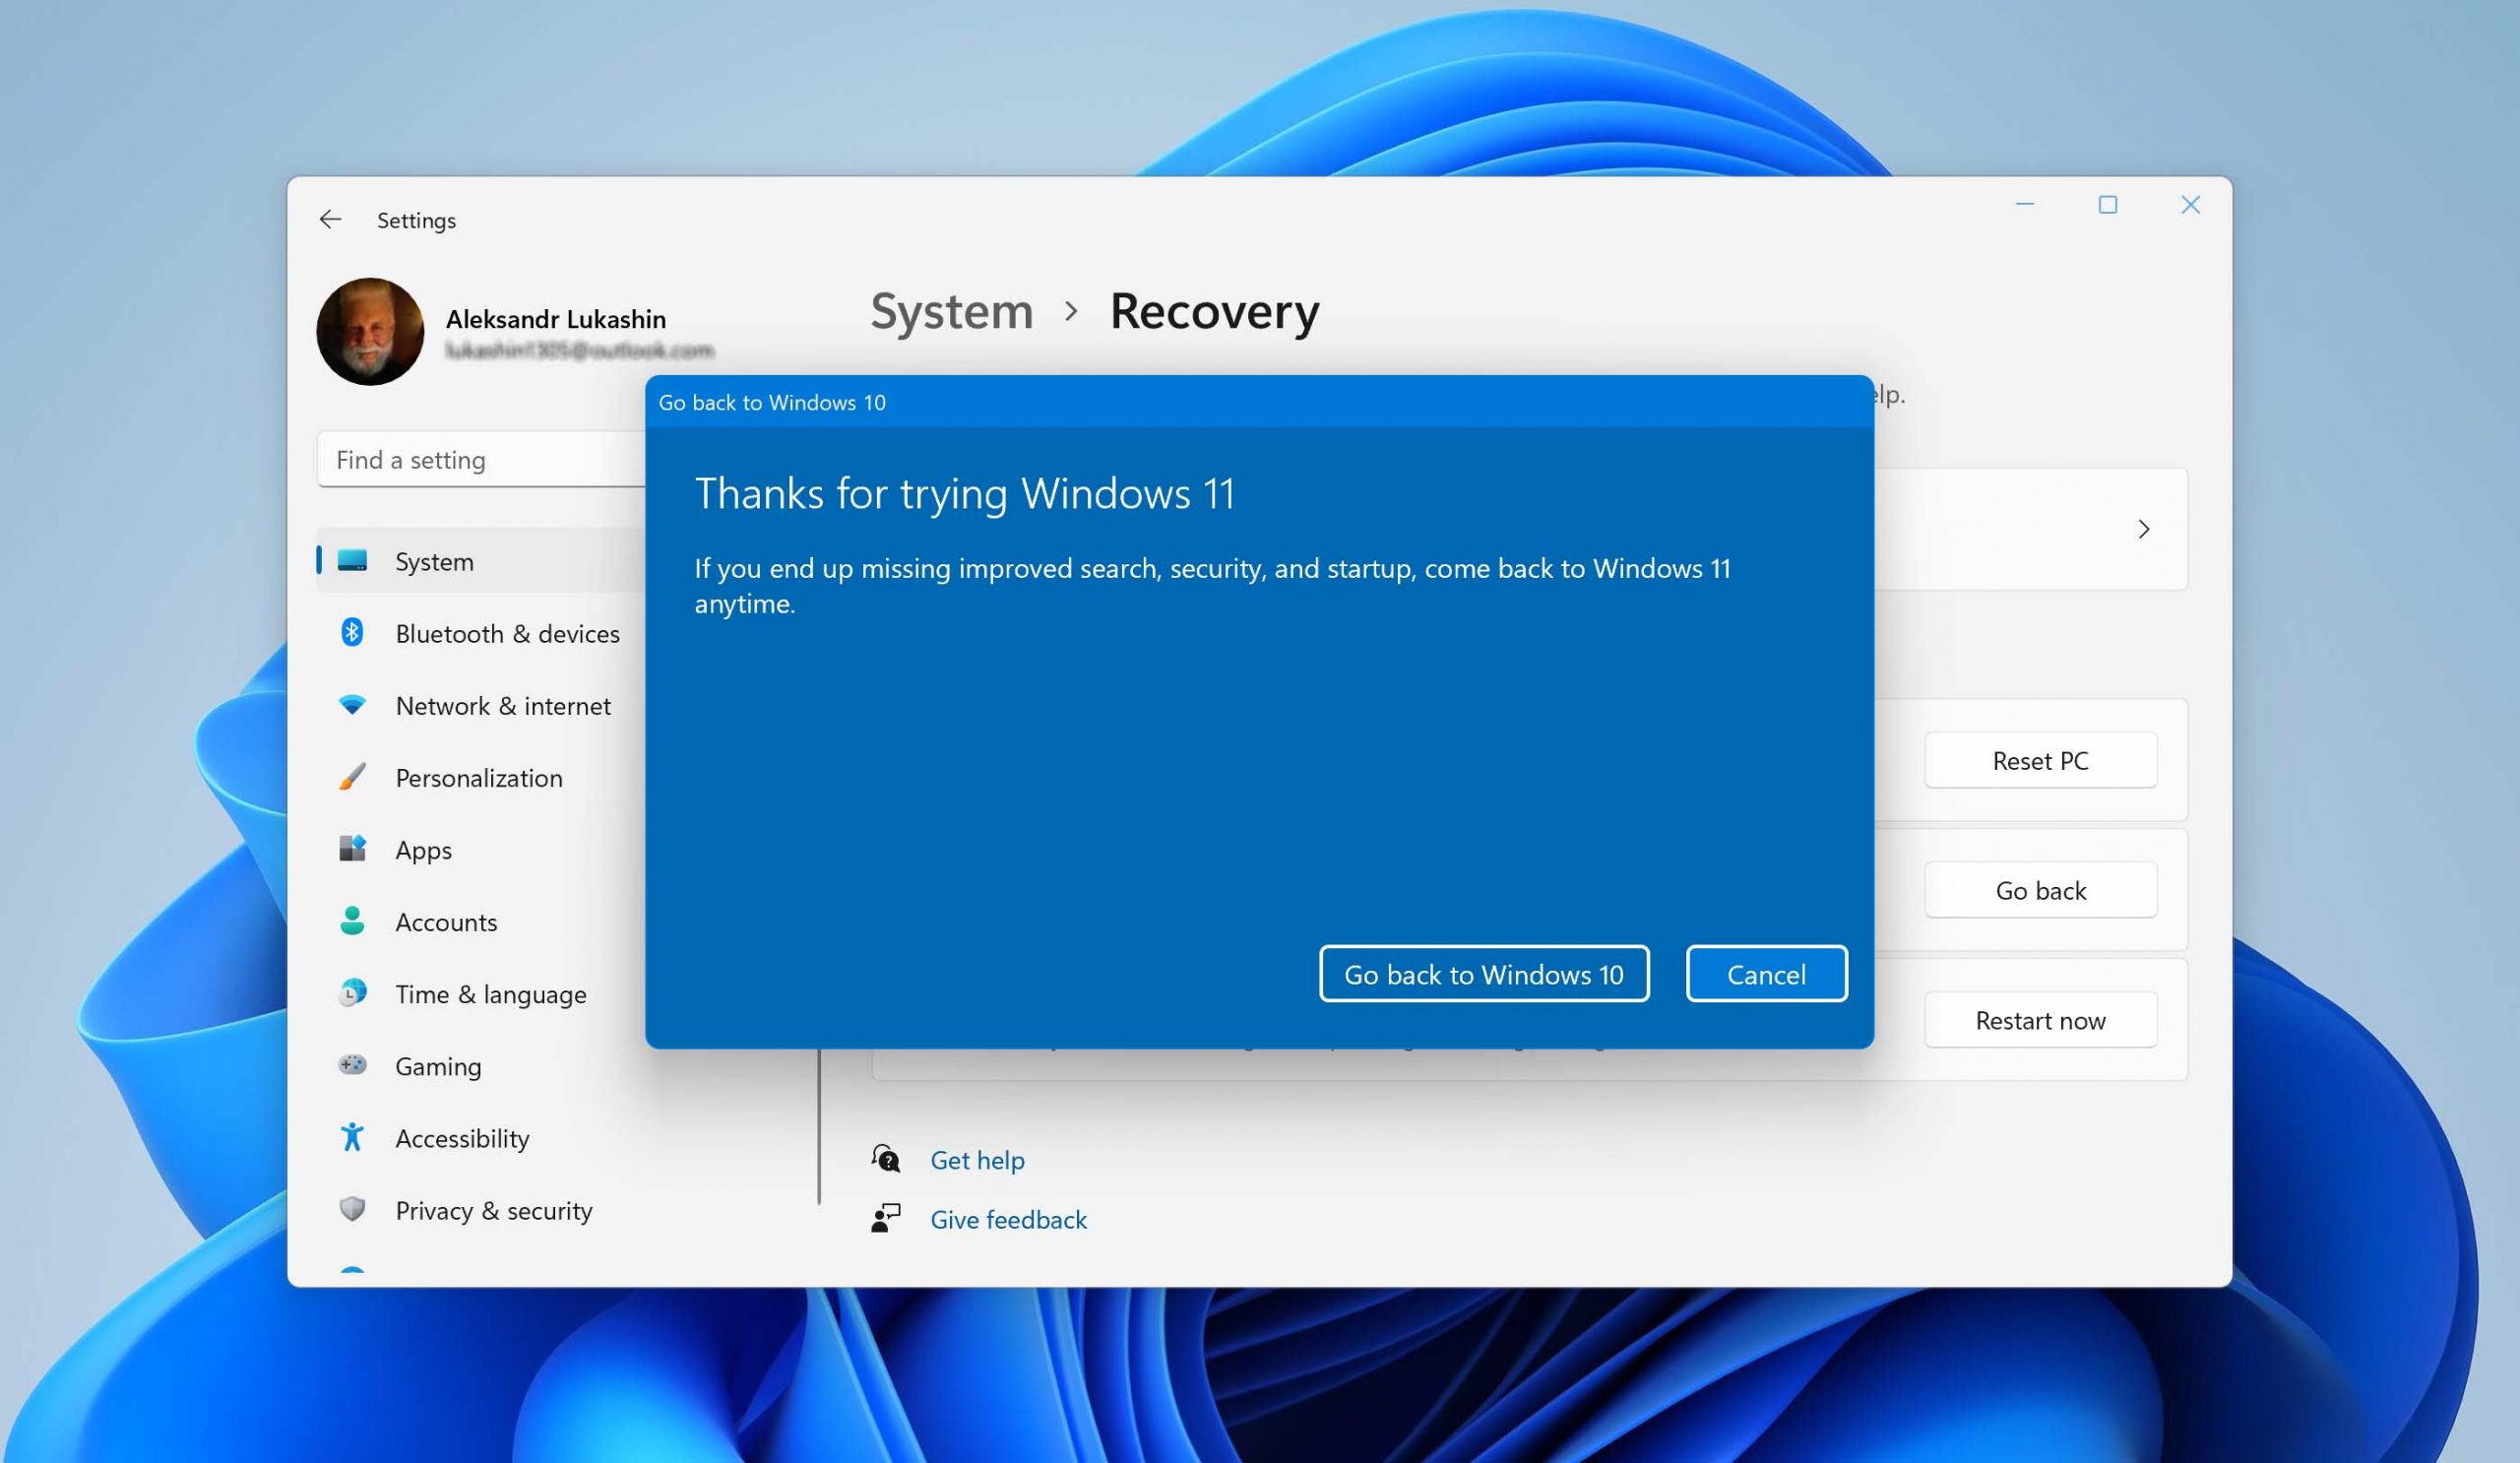Close the Settings window
The height and width of the screenshot is (1463, 2520).
pos(2190,204)
